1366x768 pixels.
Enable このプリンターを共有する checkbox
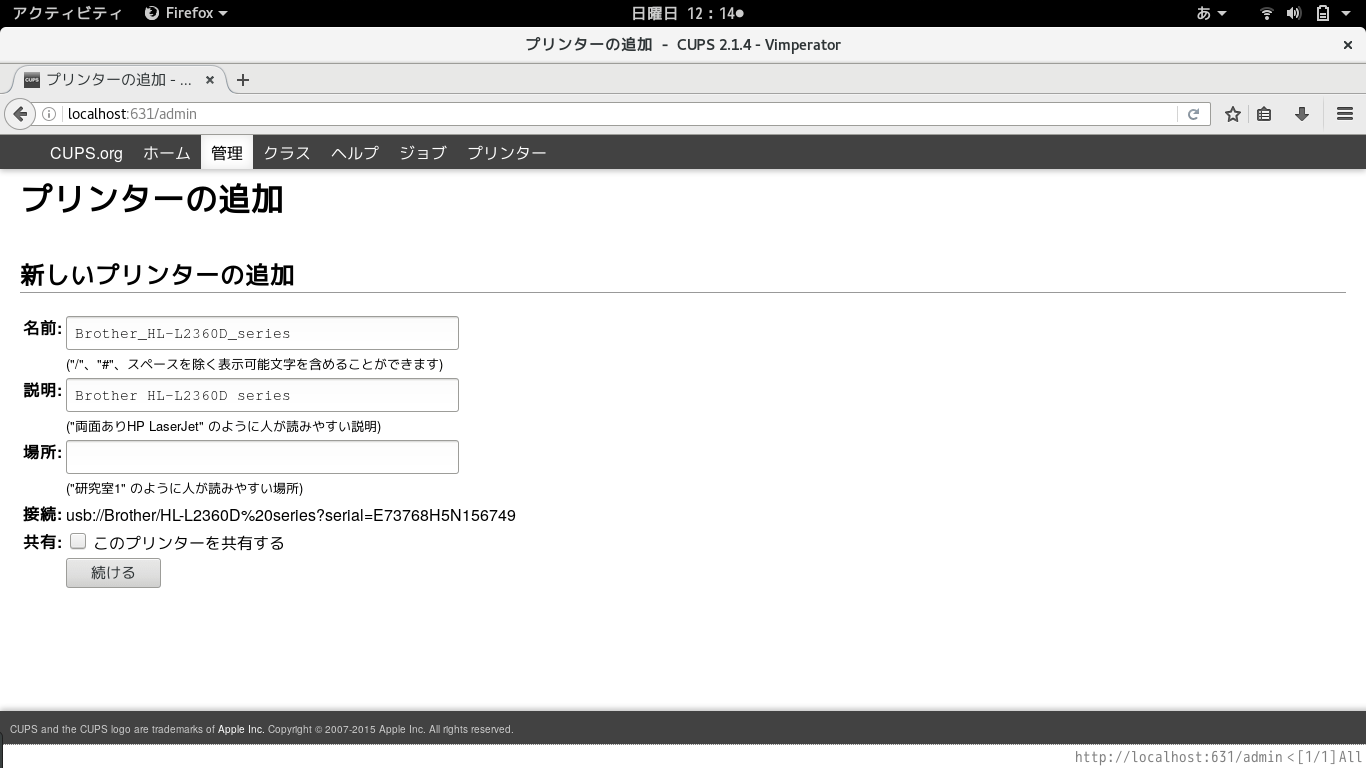pyautogui.click(x=78, y=541)
